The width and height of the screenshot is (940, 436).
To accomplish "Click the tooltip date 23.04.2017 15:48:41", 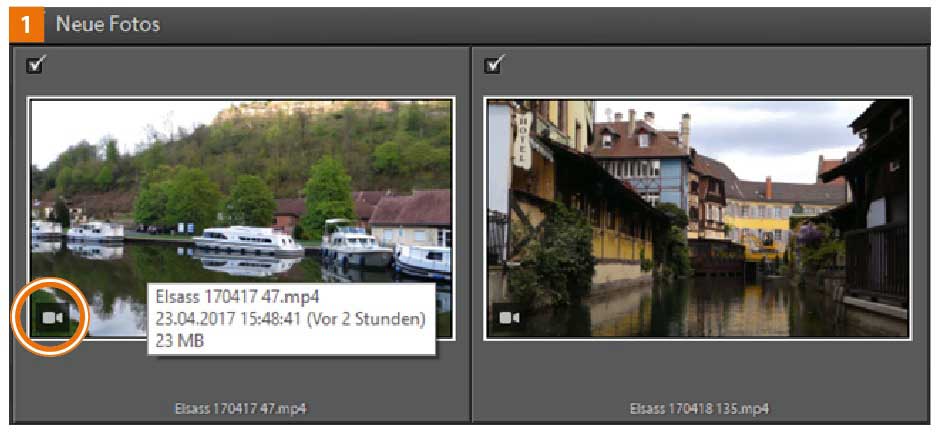I will [x=228, y=319].
